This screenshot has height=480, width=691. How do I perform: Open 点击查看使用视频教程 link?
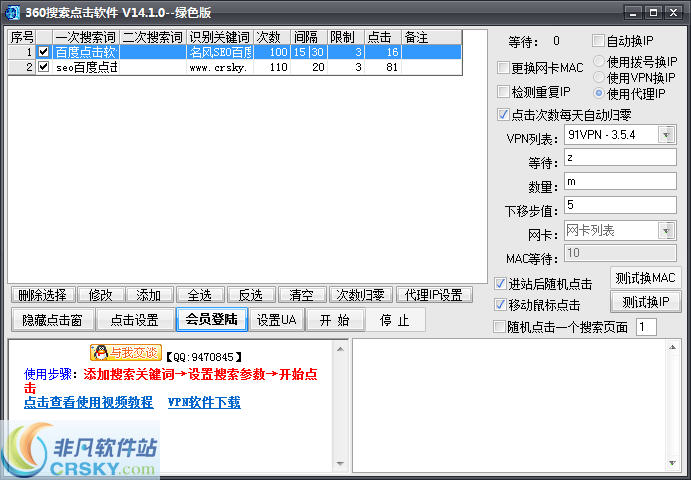[x=89, y=402]
